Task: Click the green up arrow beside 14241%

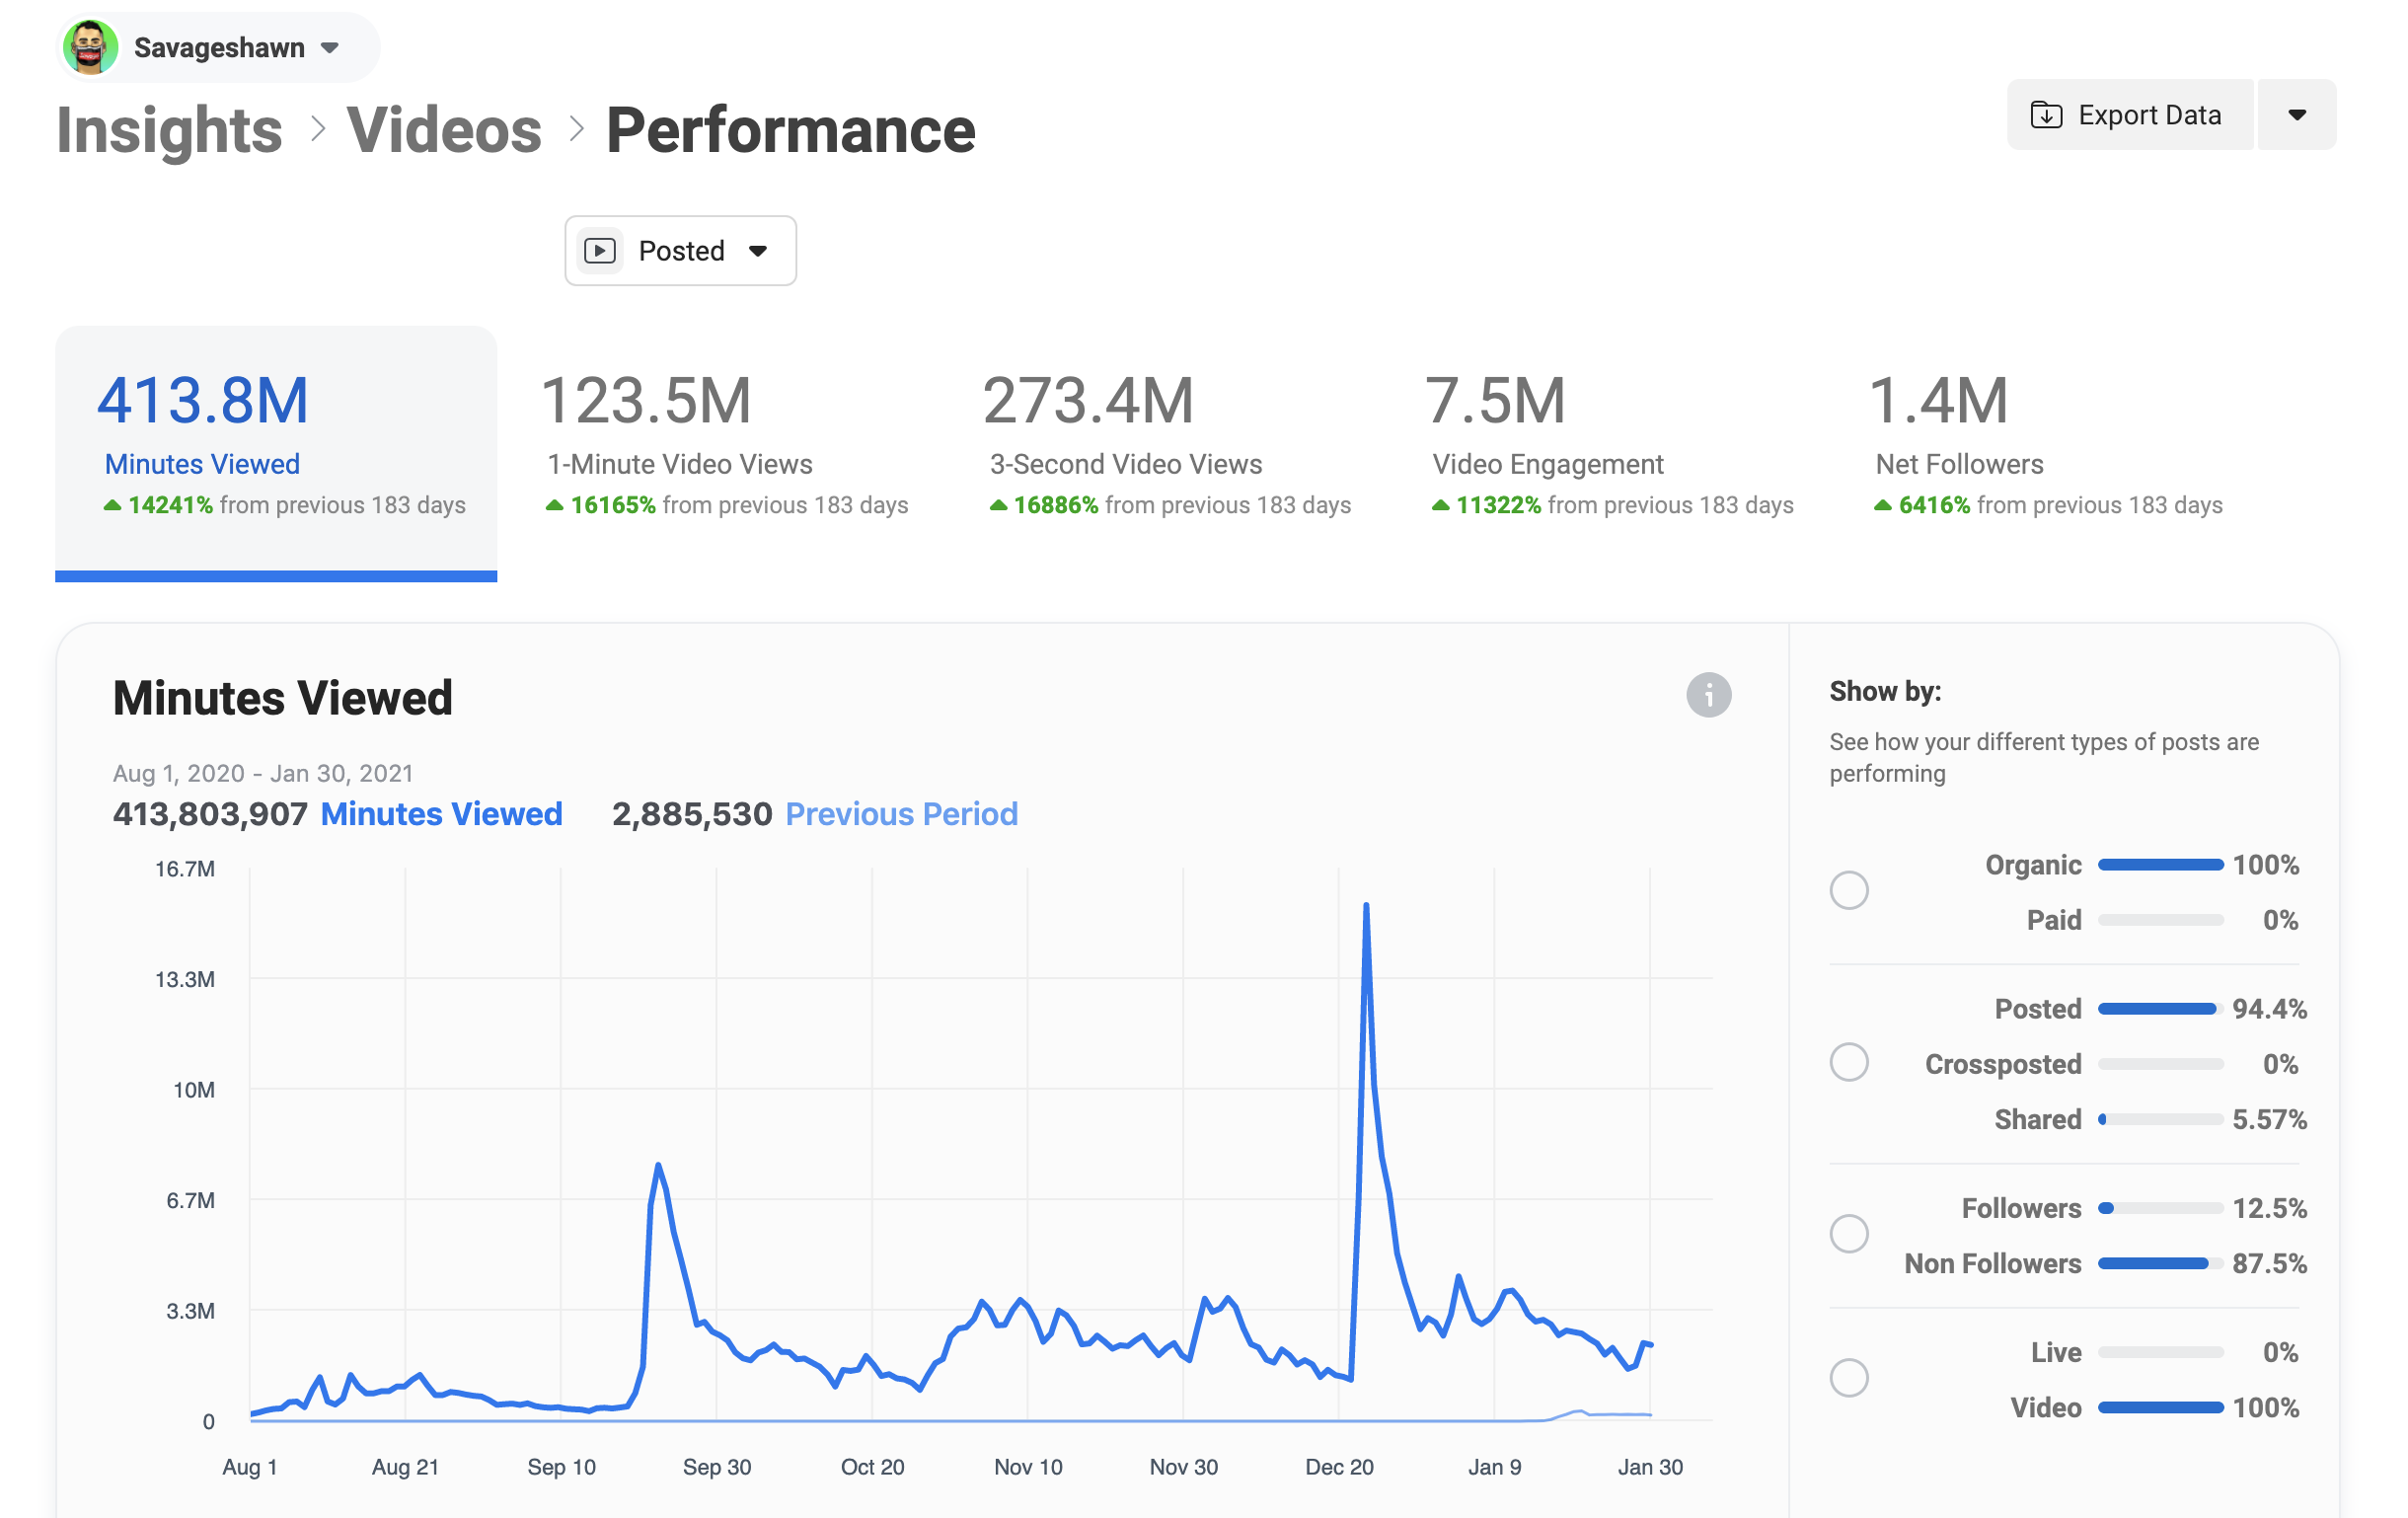Action: [112, 506]
